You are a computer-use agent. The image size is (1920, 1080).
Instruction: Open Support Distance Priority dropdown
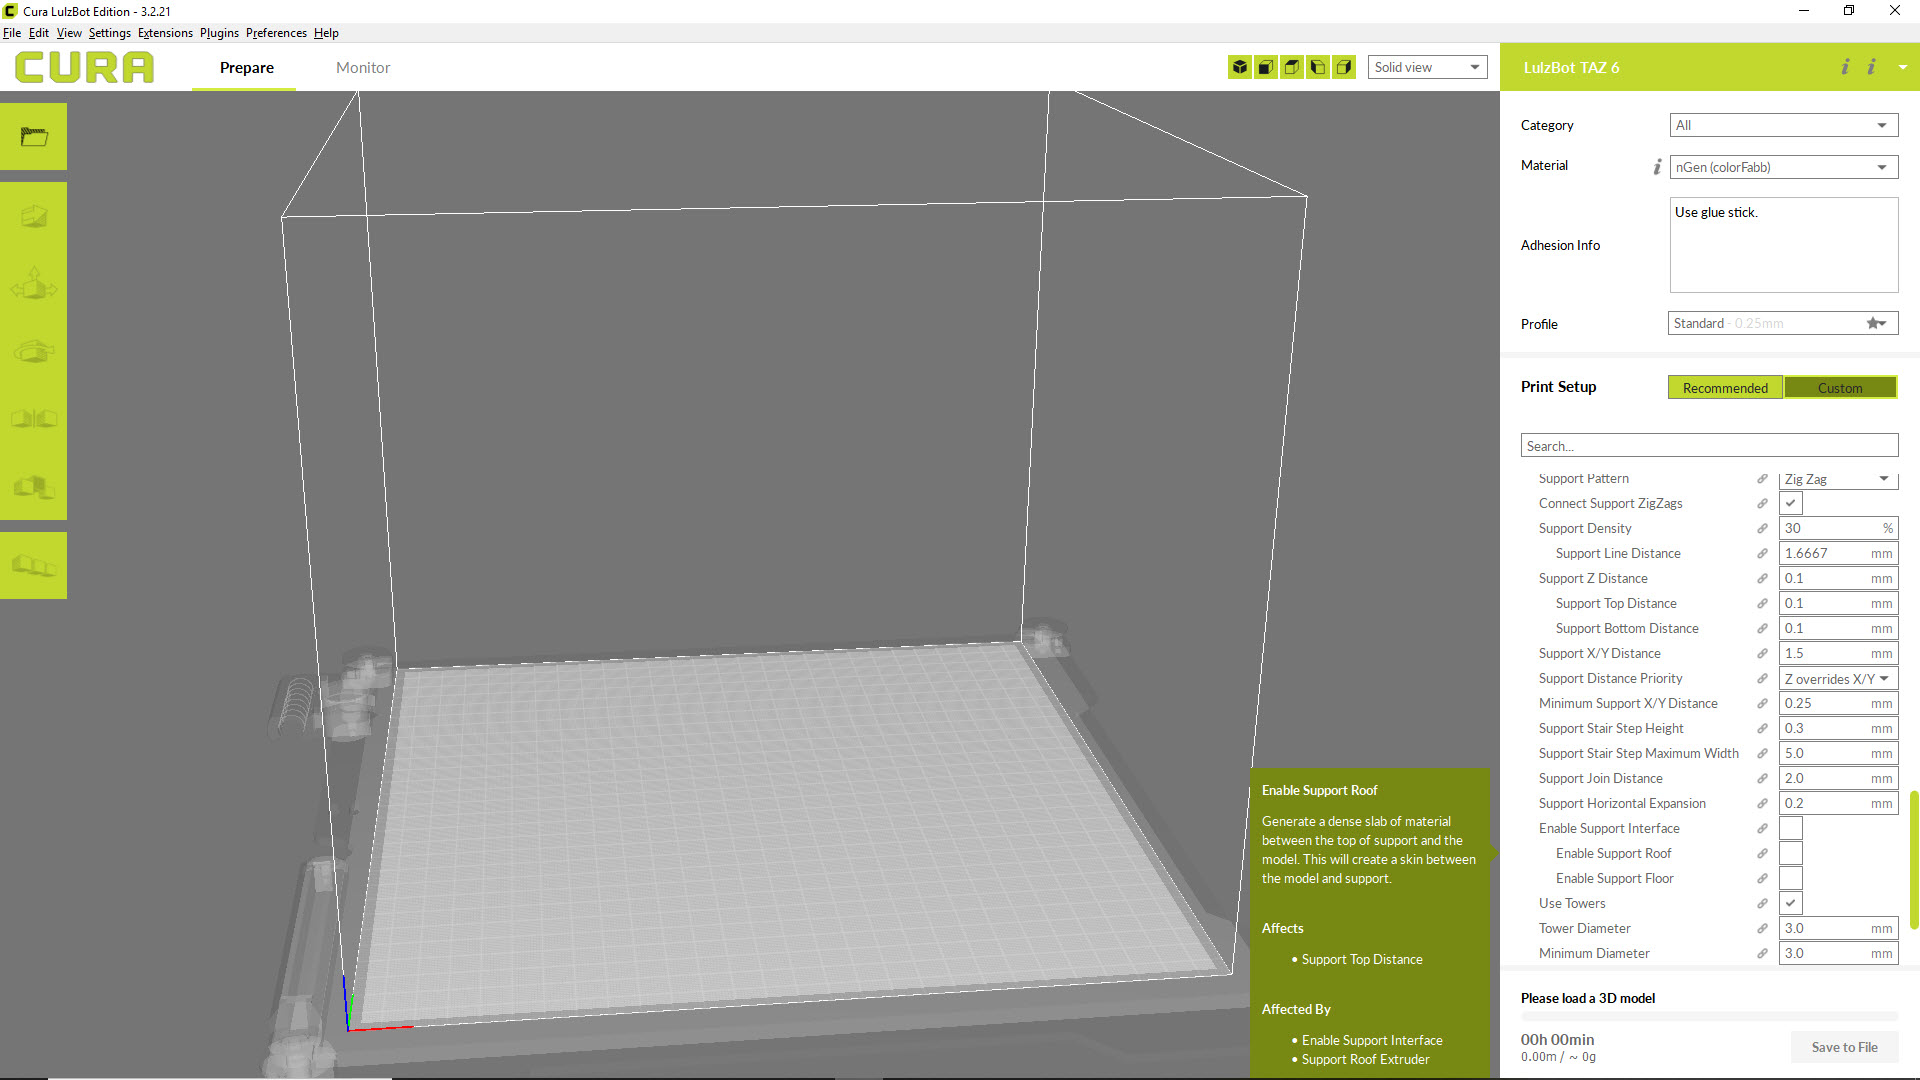coord(1837,678)
